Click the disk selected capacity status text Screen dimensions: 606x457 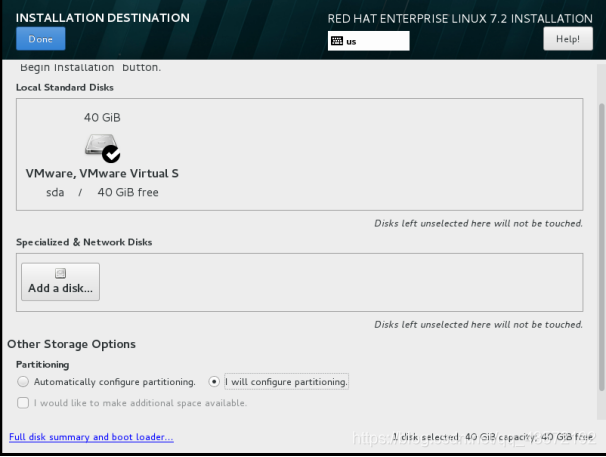[x=493, y=437]
